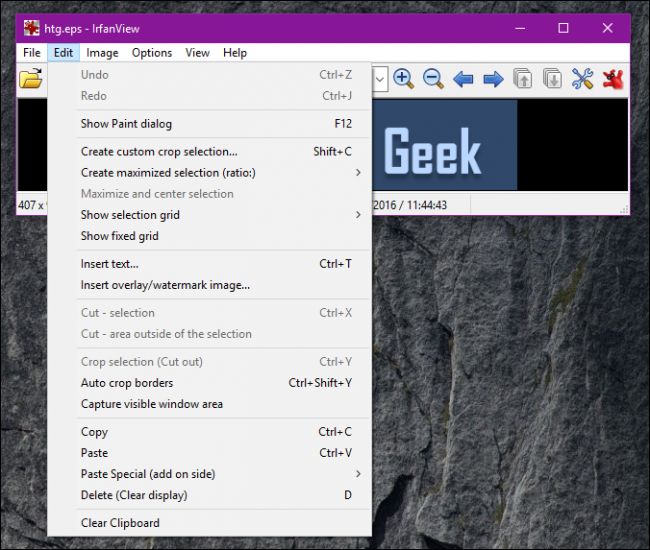Open the Help menu
The height and width of the screenshot is (550, 650).
235,53
